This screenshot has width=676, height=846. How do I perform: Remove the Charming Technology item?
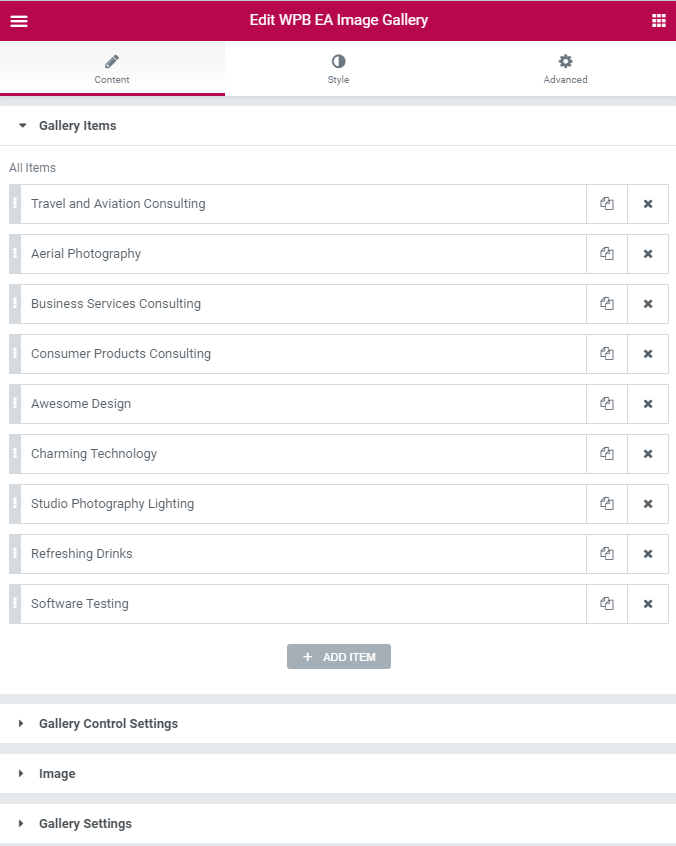[x=648, y=454]
